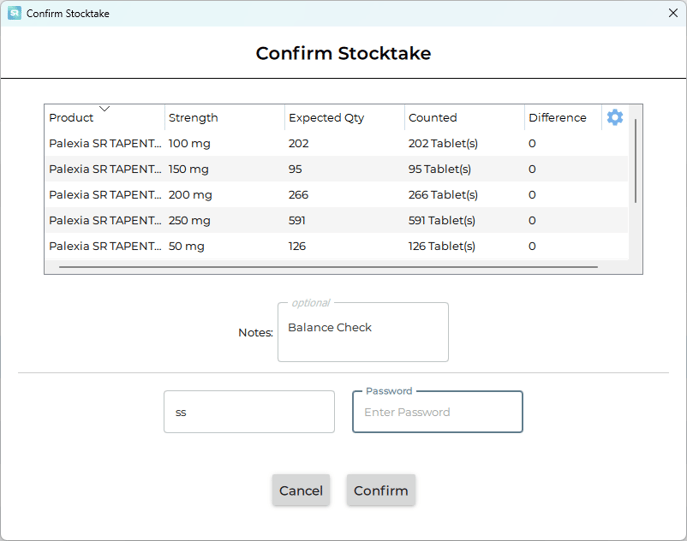Click the 200 mg strength cell
The width and height of the screenshot is (687, 541).
[x=190, y=195]
